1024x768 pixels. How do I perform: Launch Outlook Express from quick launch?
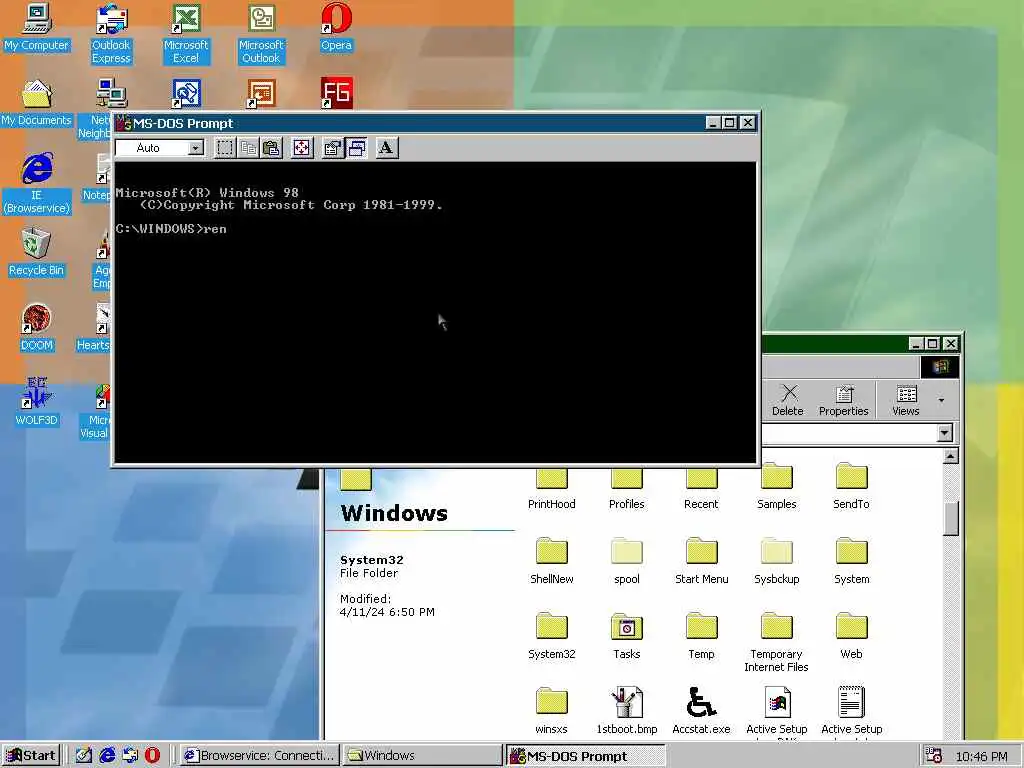point(130,756)
